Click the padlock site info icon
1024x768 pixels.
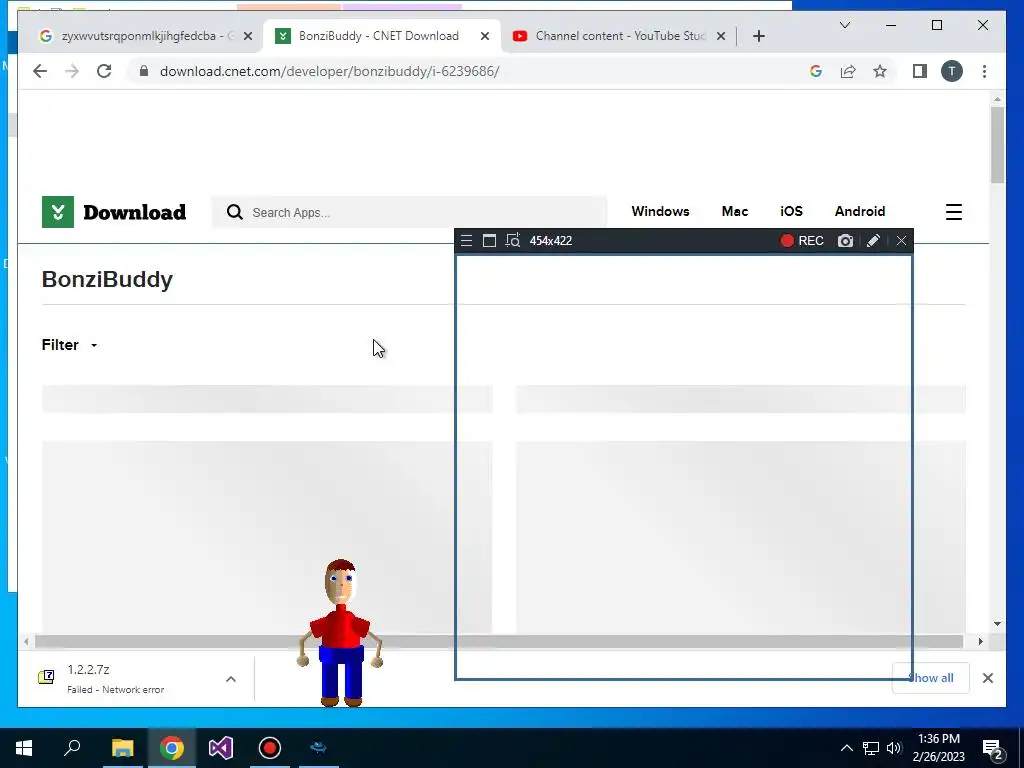[x=144, y=71]
